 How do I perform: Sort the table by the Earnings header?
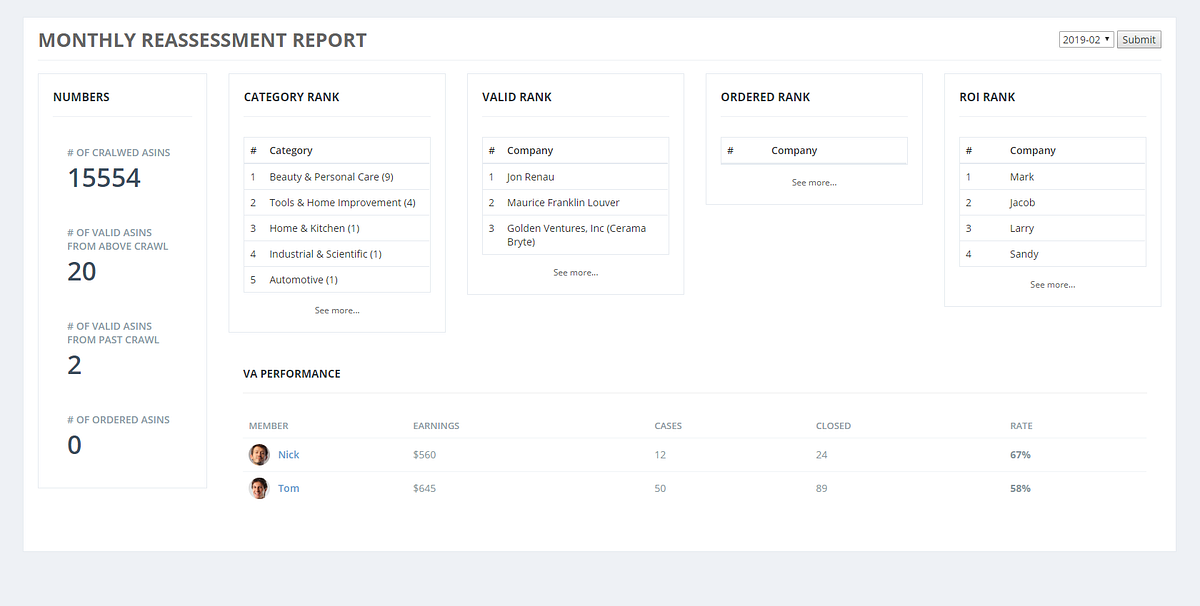pos(436,425)
